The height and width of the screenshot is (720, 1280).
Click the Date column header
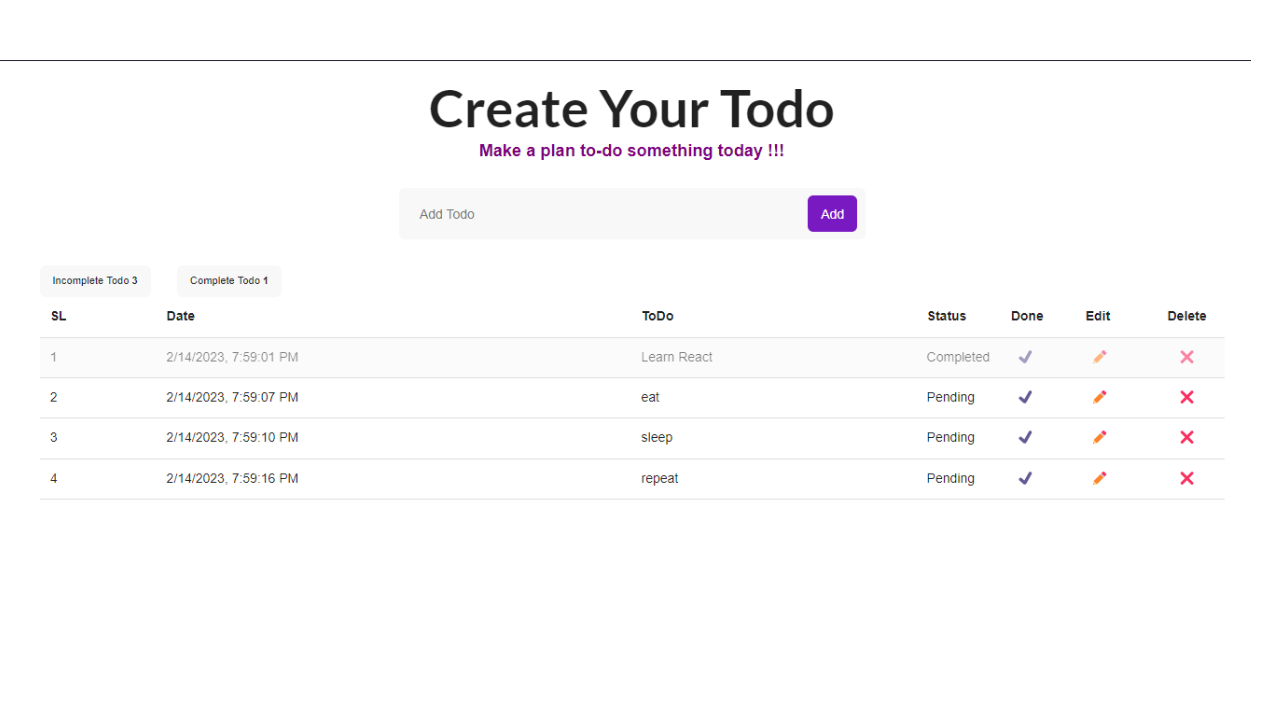pyautogui.click(x=181, y=316)
